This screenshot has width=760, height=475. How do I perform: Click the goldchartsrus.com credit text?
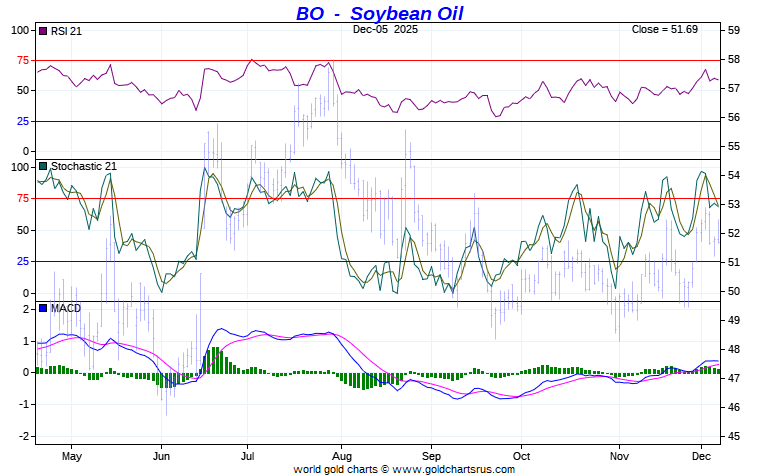tap(404, 469)
